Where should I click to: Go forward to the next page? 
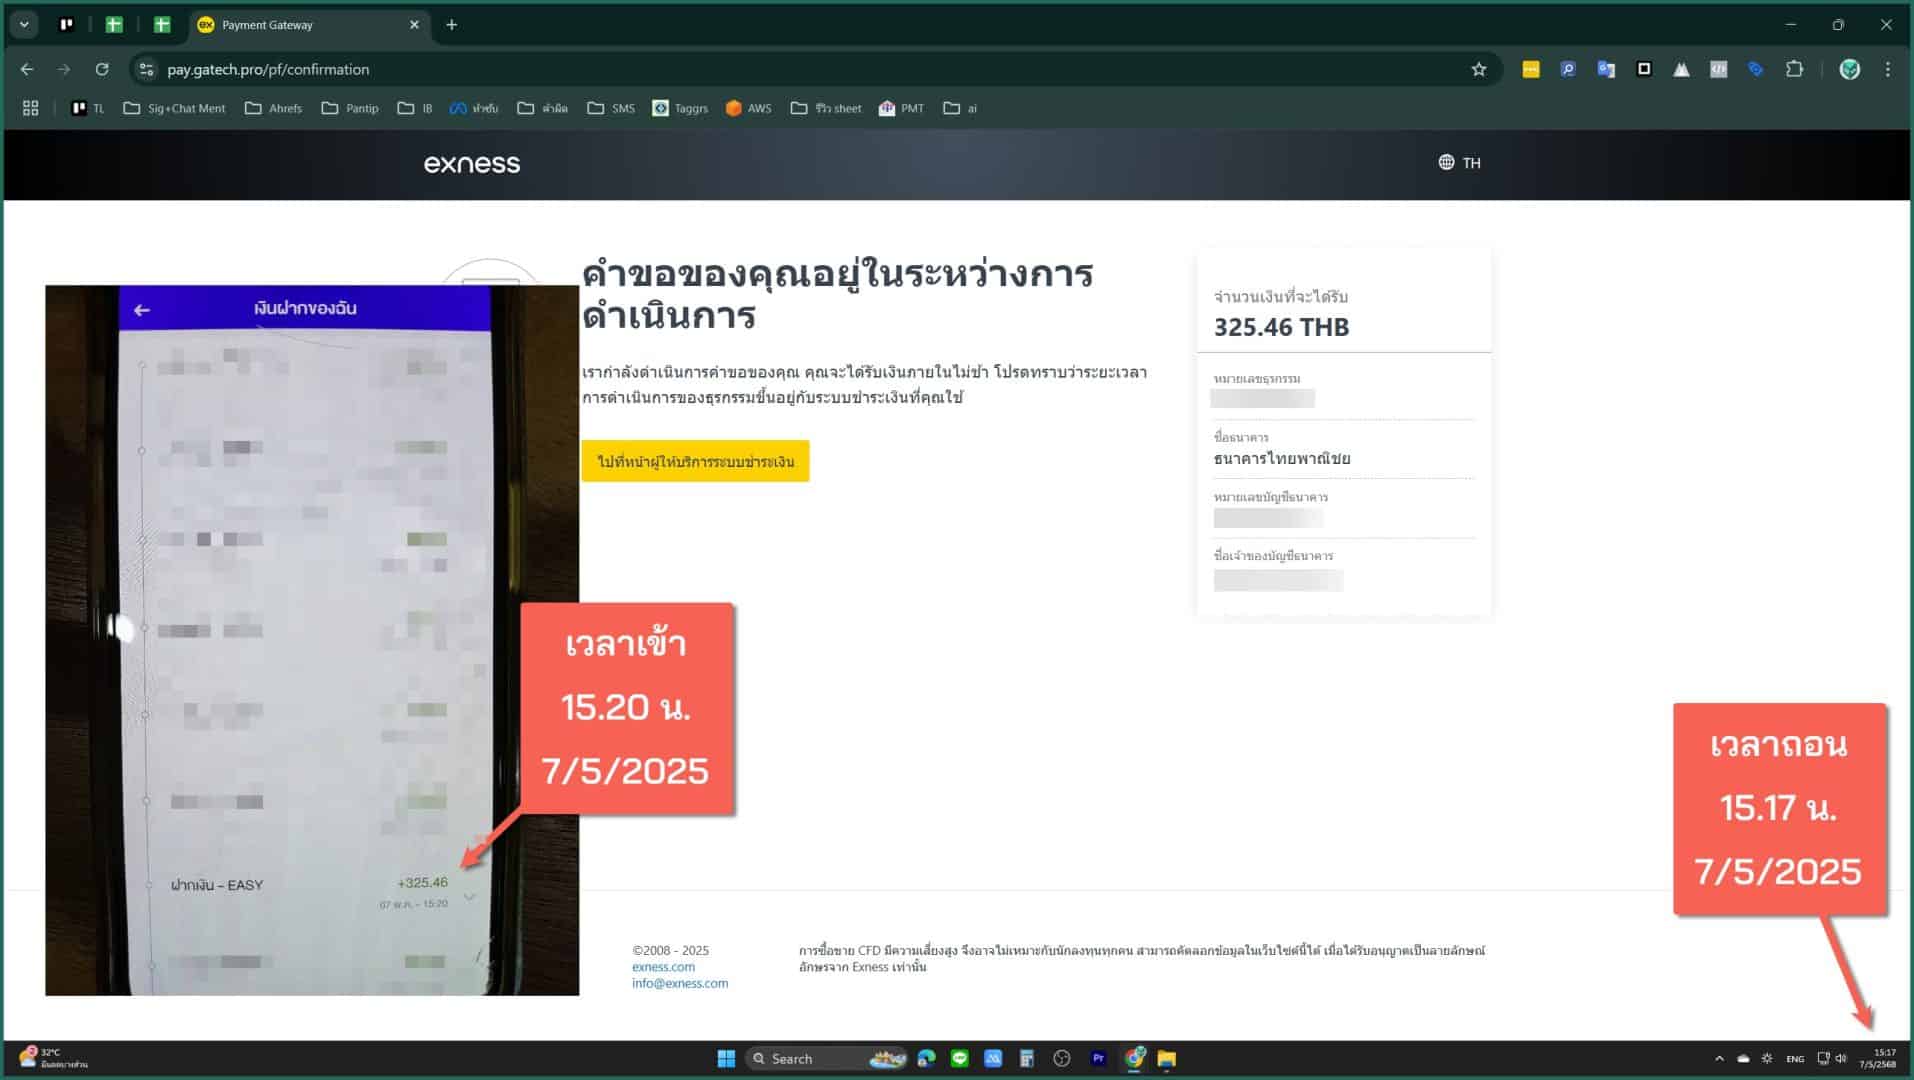pos(64,69)
